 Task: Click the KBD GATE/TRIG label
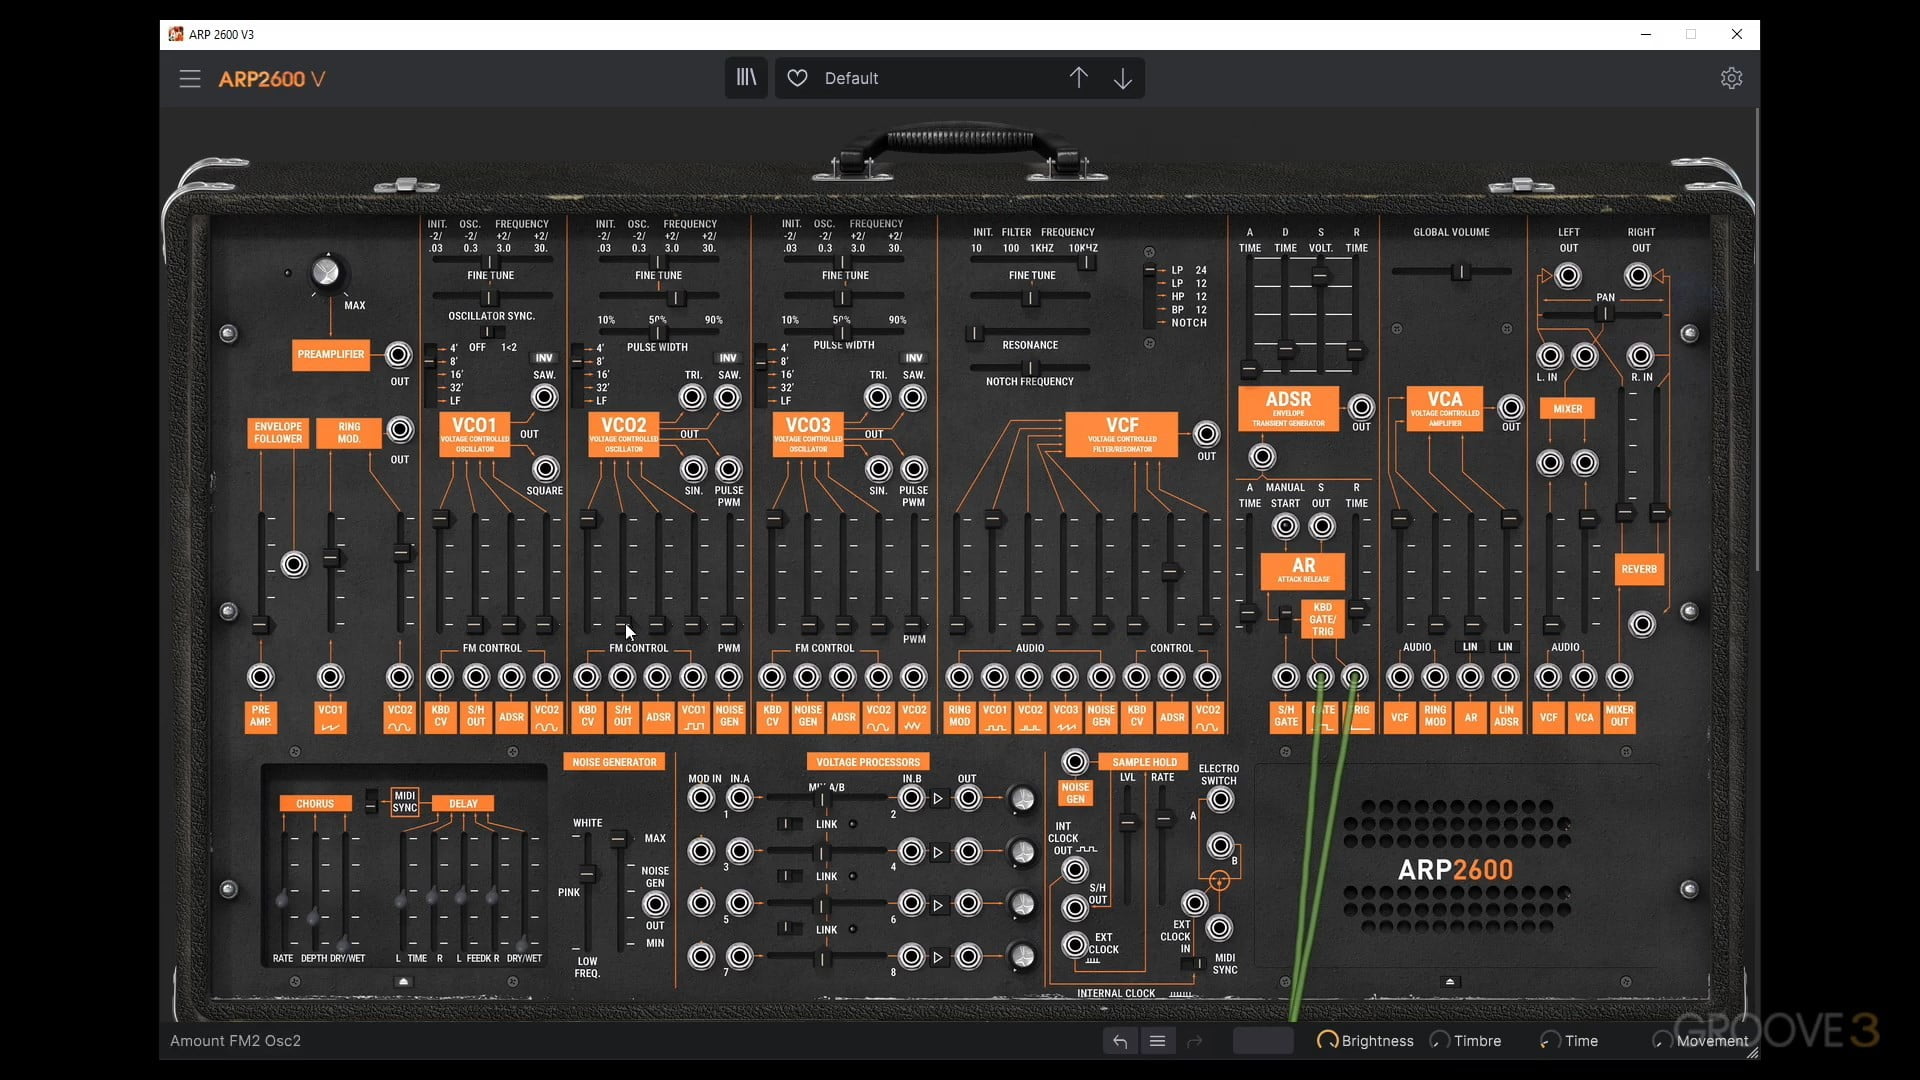pos(1322,620)
